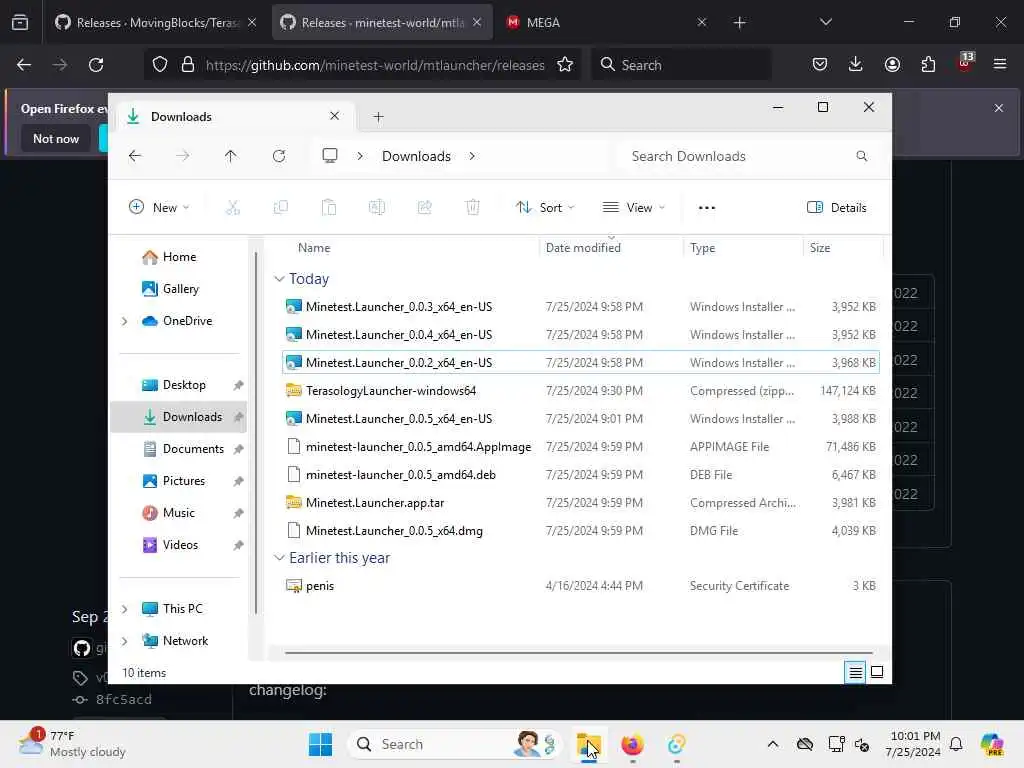Open Gallery in the navigation pane
Screen dimensions: 1024x768
pos(180,289)
